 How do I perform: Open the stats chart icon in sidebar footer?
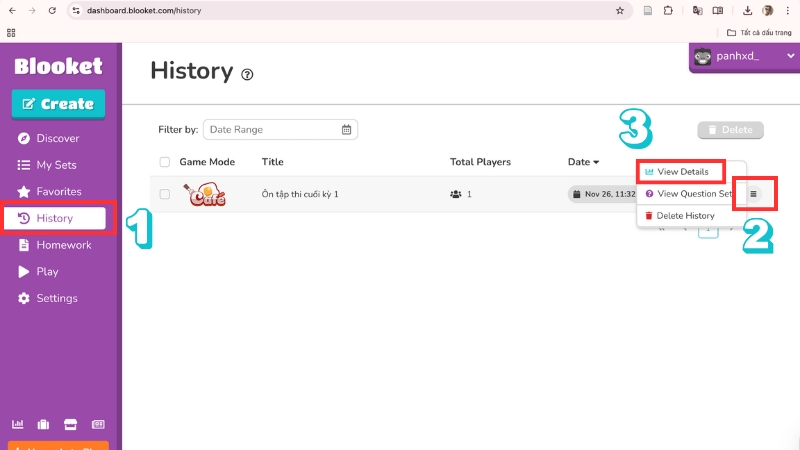pos(19,424)
